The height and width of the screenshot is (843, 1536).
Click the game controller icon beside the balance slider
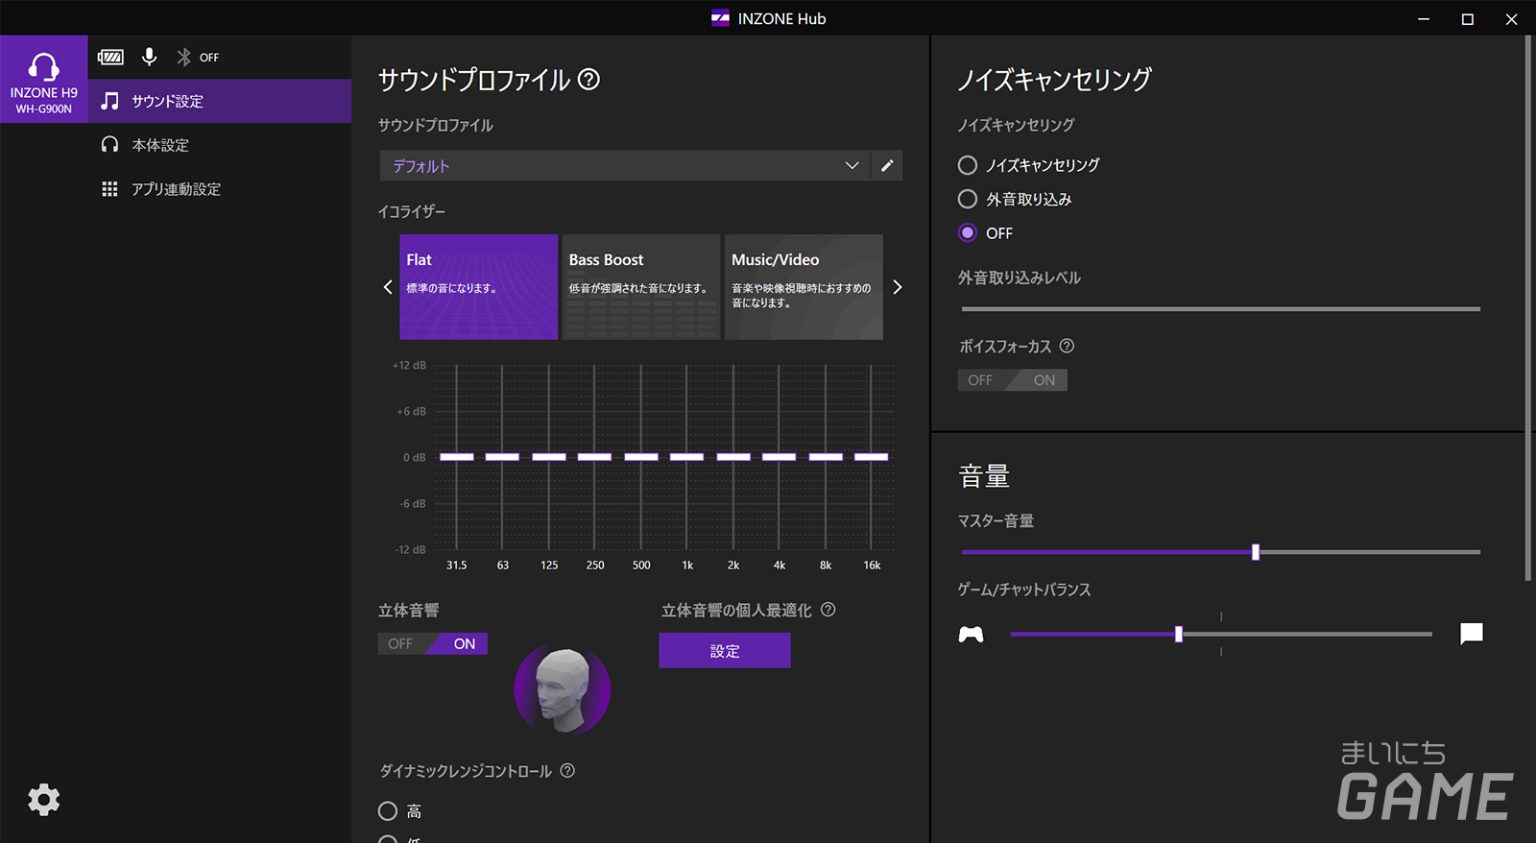(x=971, y=632)
